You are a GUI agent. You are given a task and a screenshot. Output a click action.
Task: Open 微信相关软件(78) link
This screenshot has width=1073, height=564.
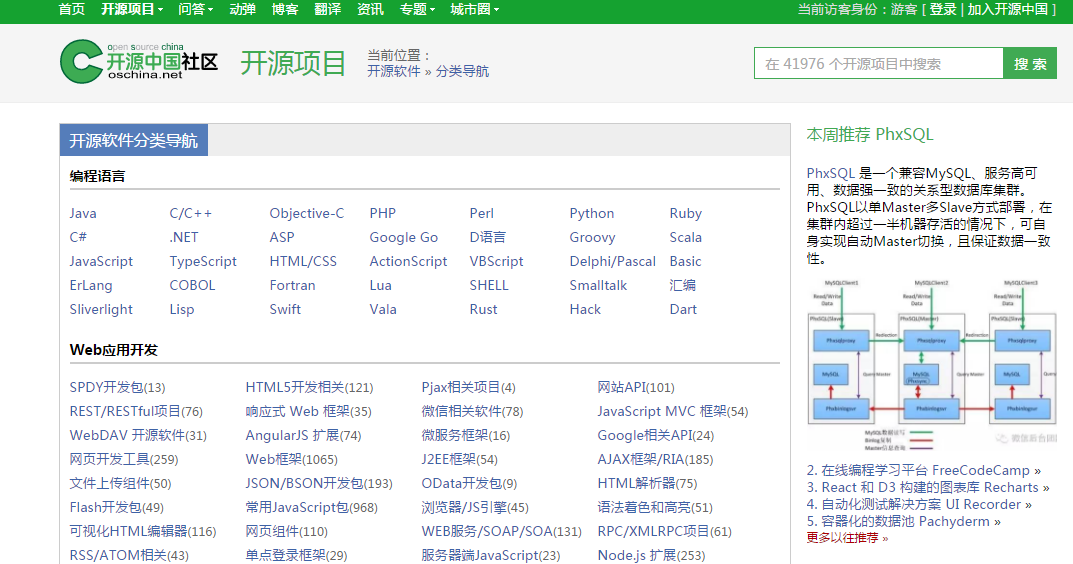(x=472, y=411)
